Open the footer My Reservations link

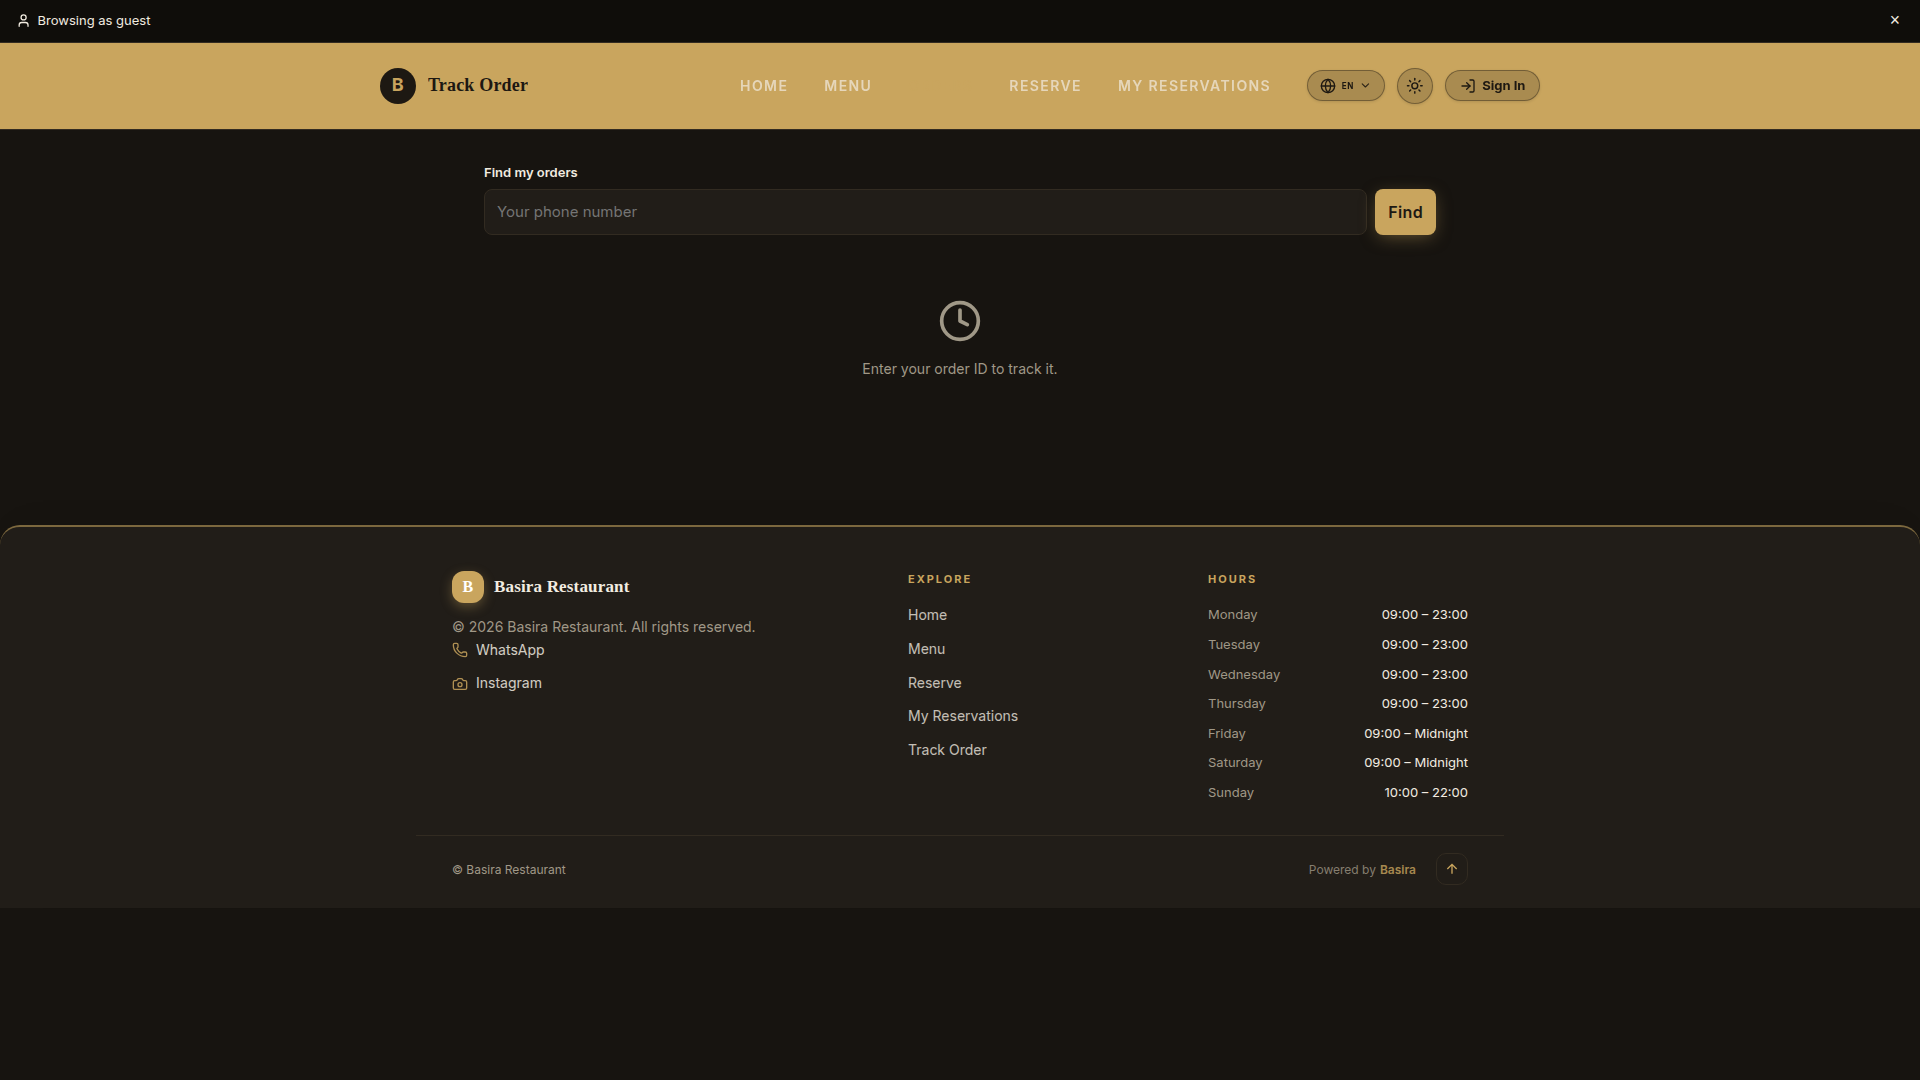click(x=962, y=716)
